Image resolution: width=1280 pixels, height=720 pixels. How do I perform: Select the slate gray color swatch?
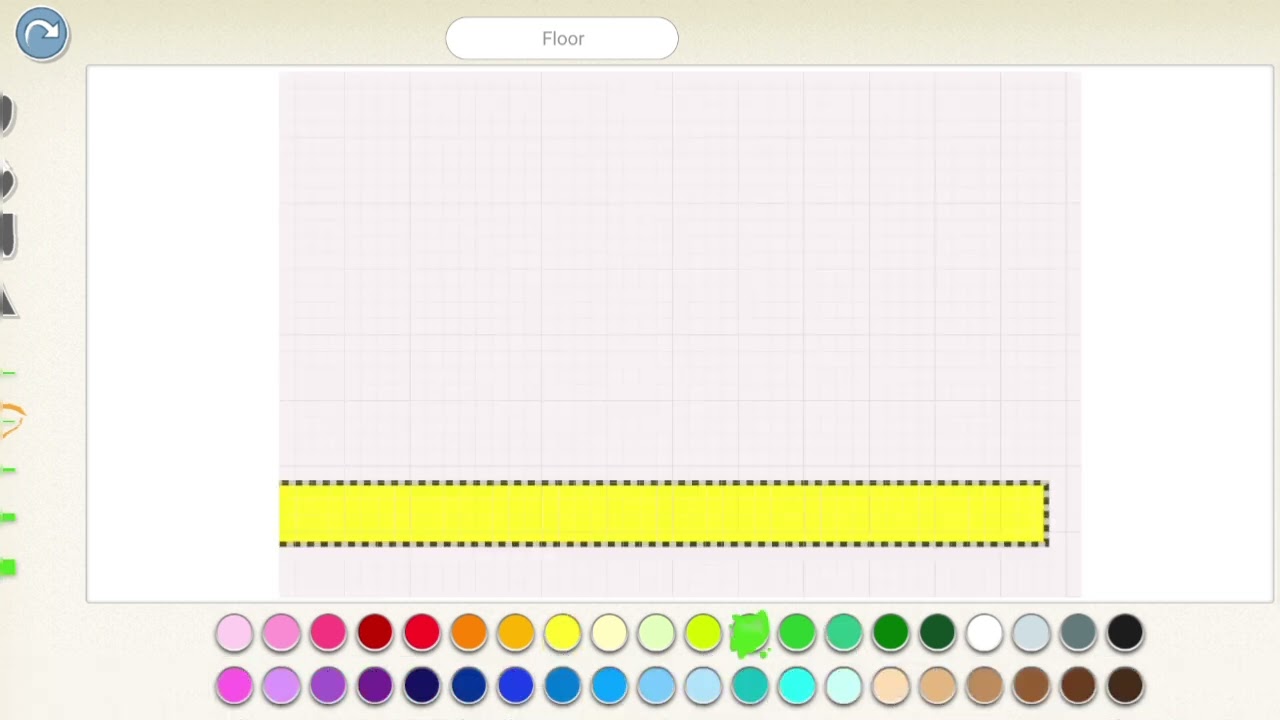[1078, 633]
